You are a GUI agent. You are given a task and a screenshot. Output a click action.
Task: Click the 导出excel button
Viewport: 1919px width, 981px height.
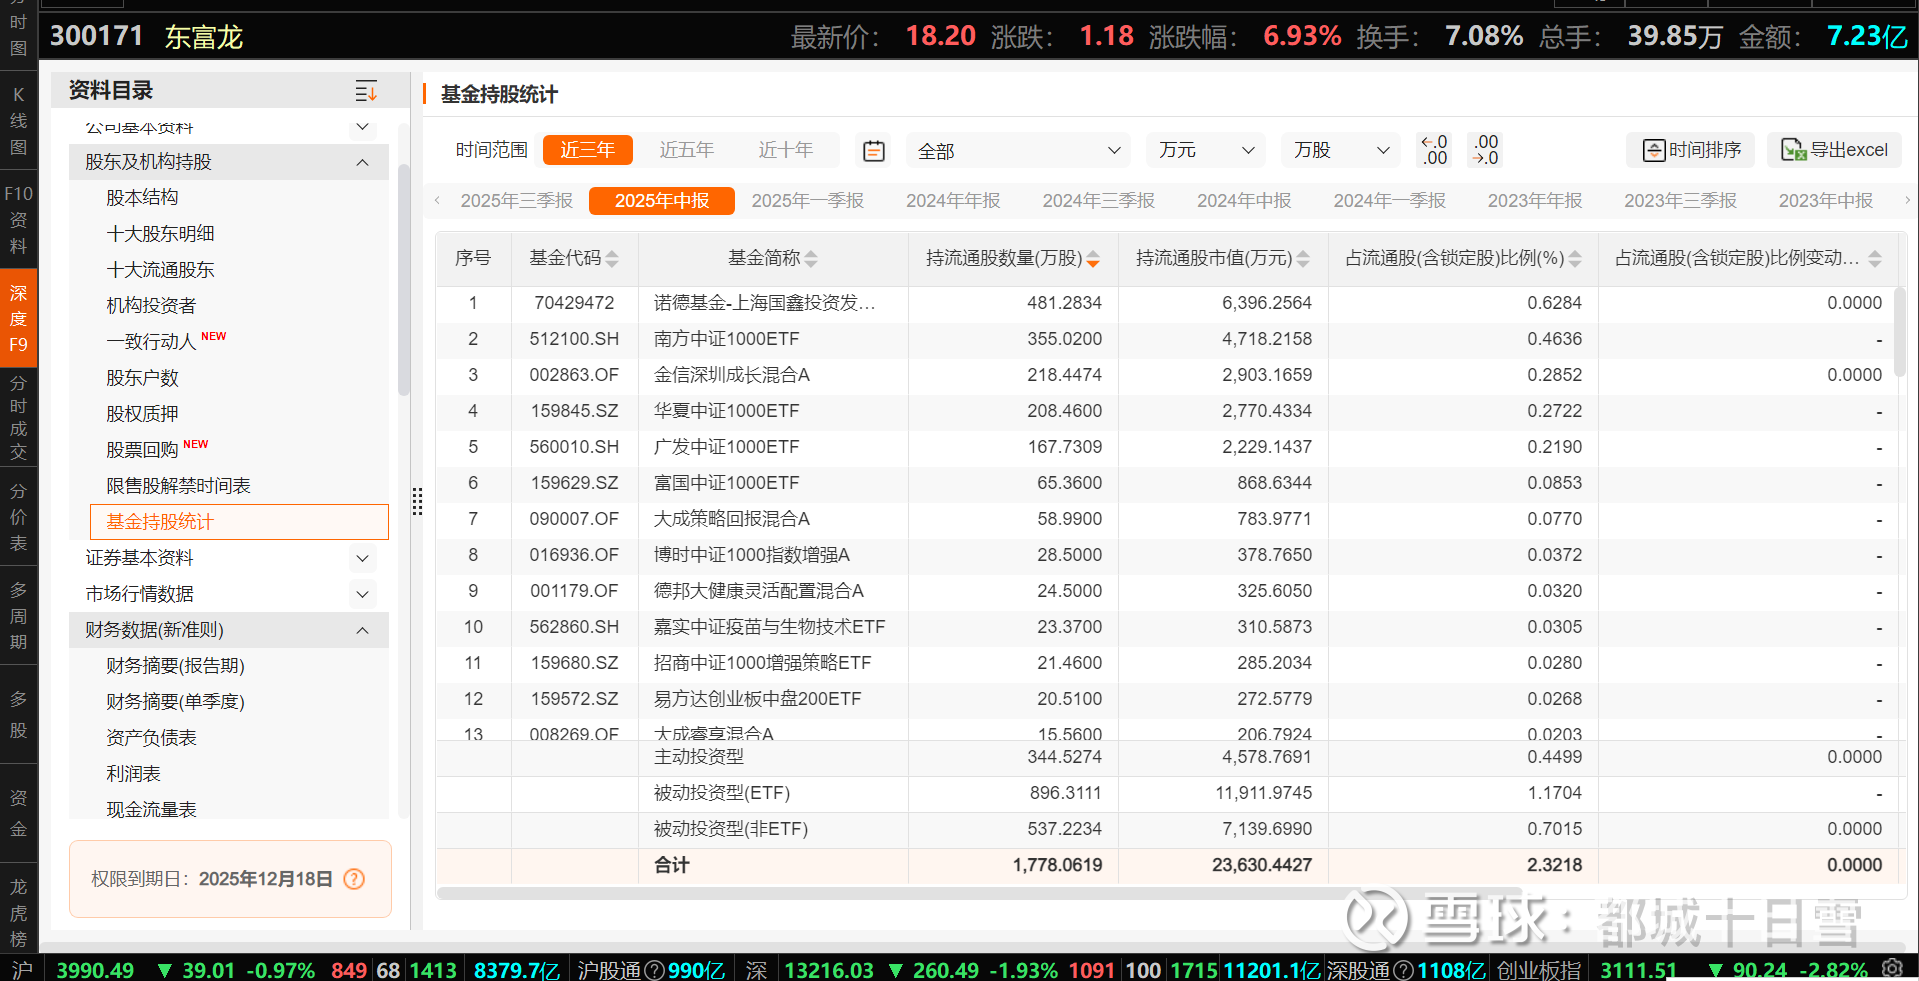tap(1835, 150)
